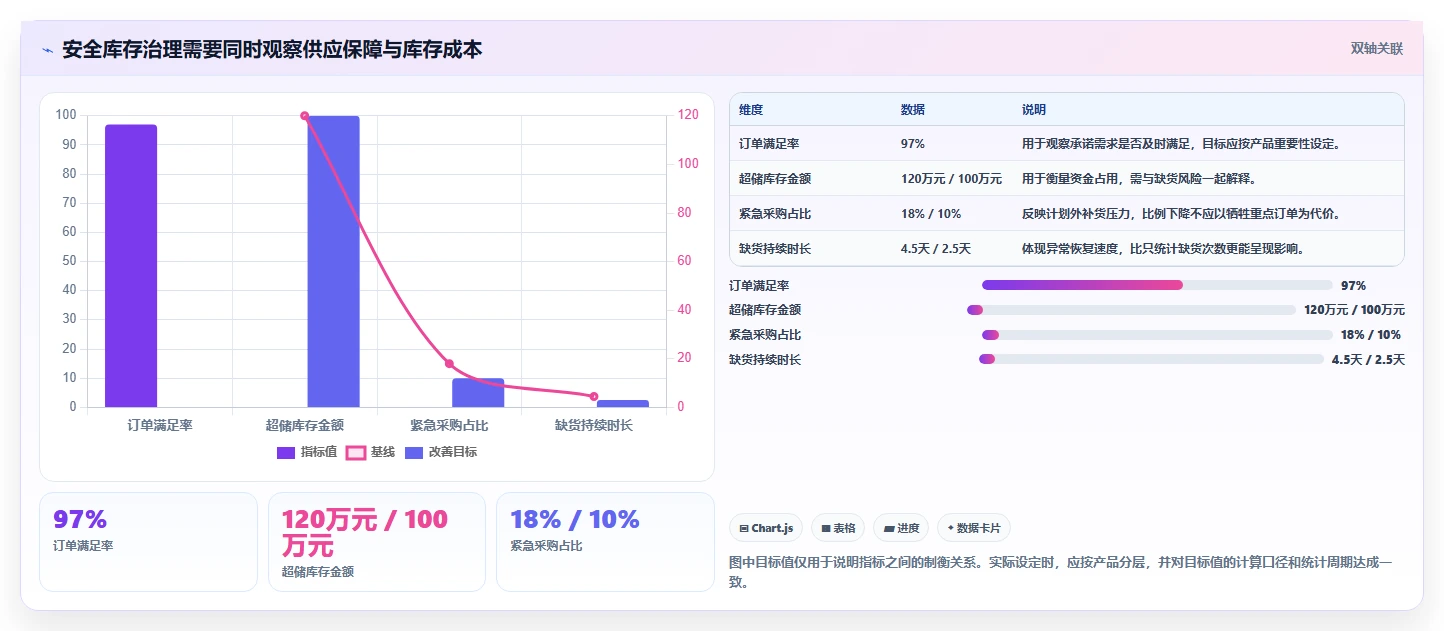The width and height of the screenshot is (1444, 631).
Task: Open the 97% 订单满足率 data card
Action: pos(148,542)
